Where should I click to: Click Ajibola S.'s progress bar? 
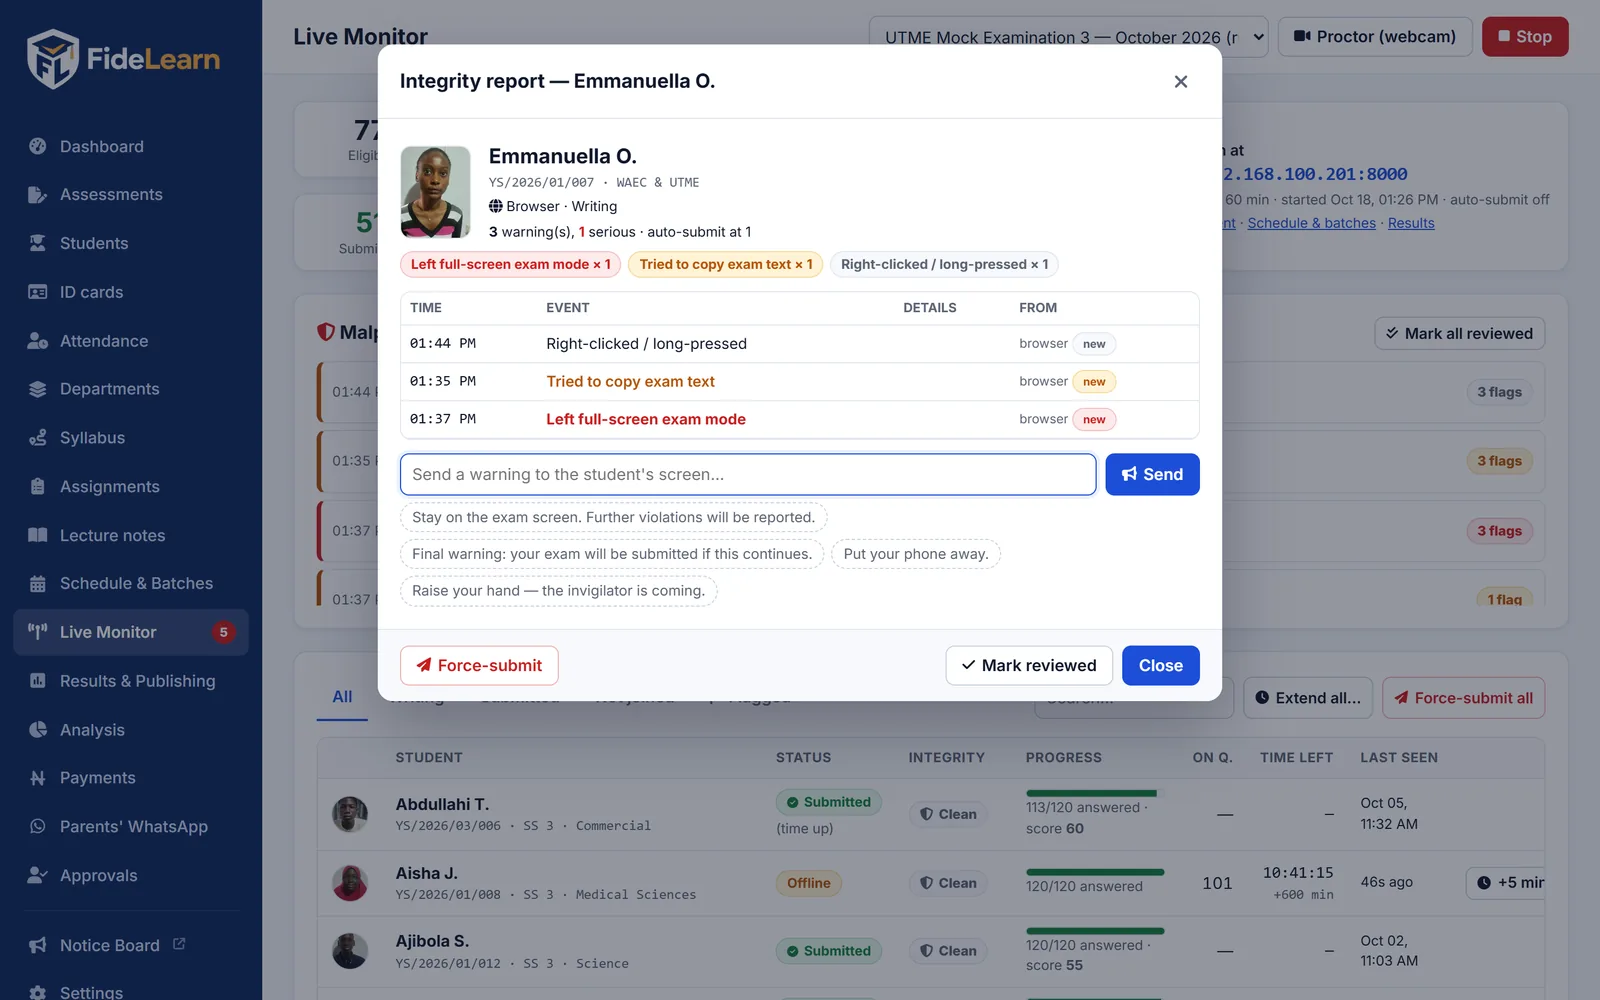(x=1095, y=932)
